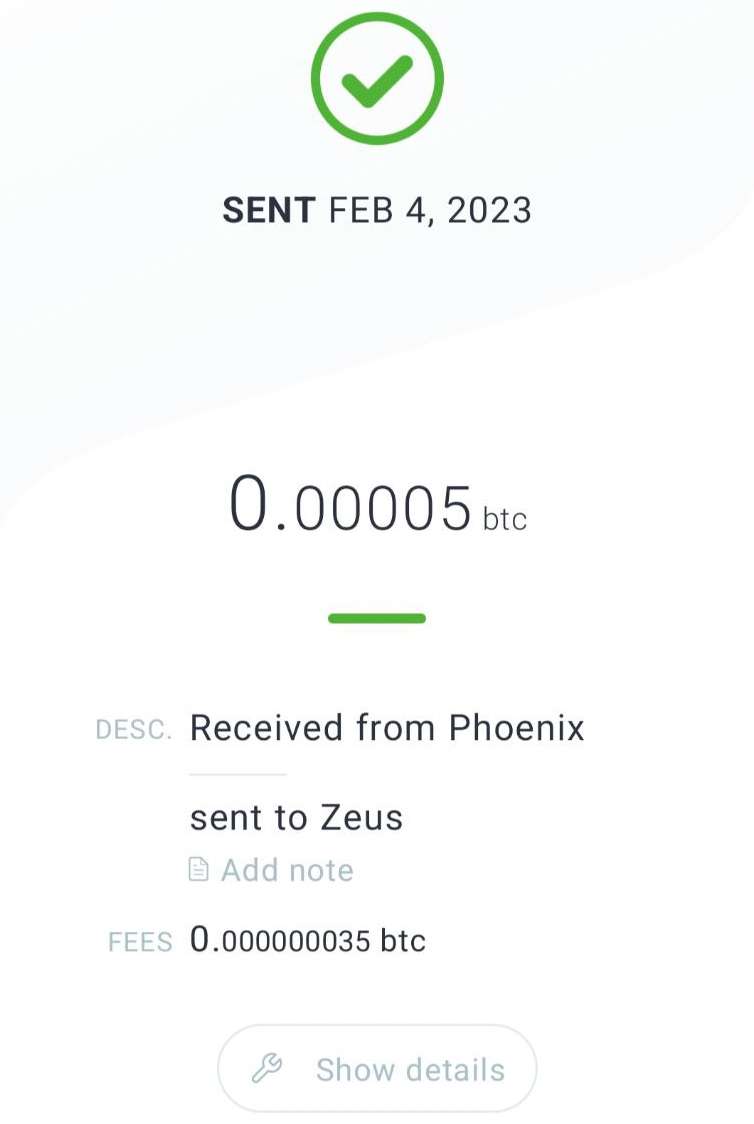This screenshot has height=1124, width=754.
Task: Click the short divider above the note
Action: tap(238, 774)
